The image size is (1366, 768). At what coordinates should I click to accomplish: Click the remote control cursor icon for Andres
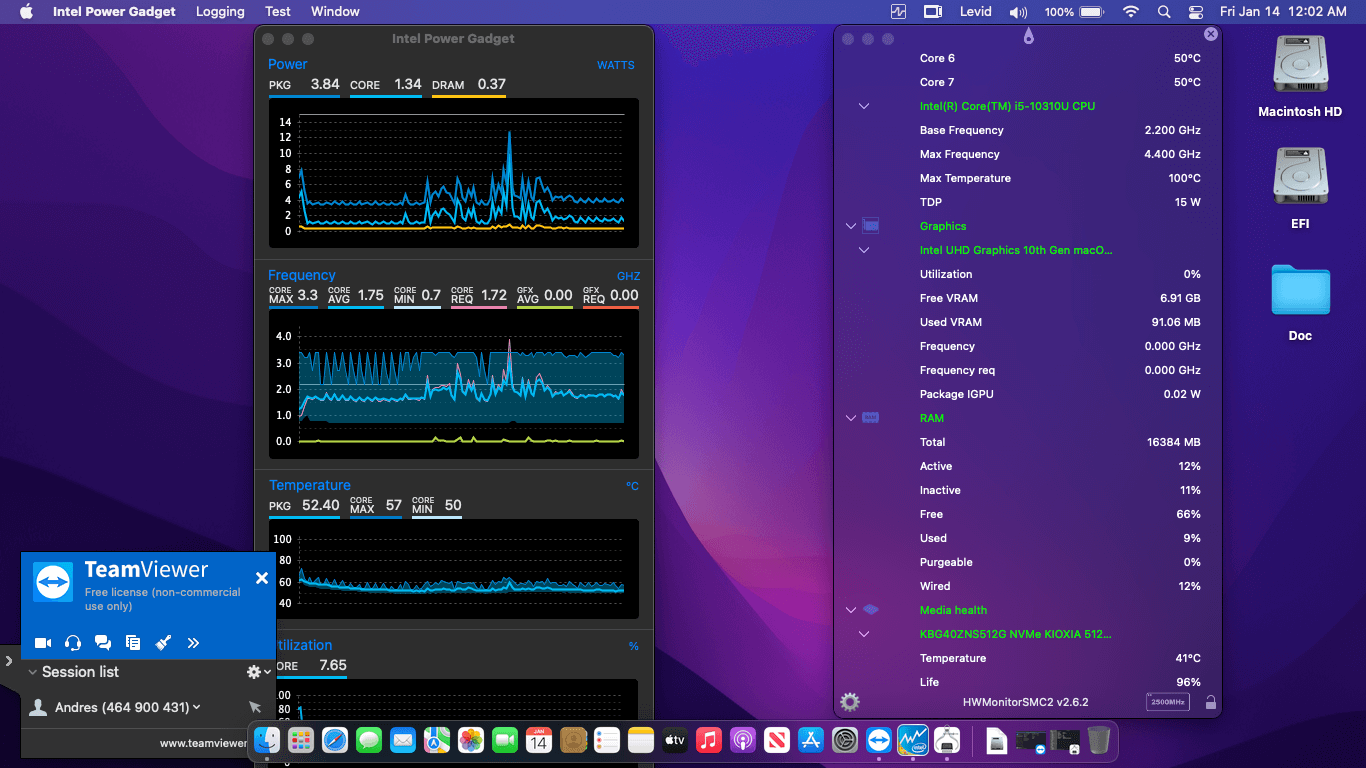tap(255, 707)
